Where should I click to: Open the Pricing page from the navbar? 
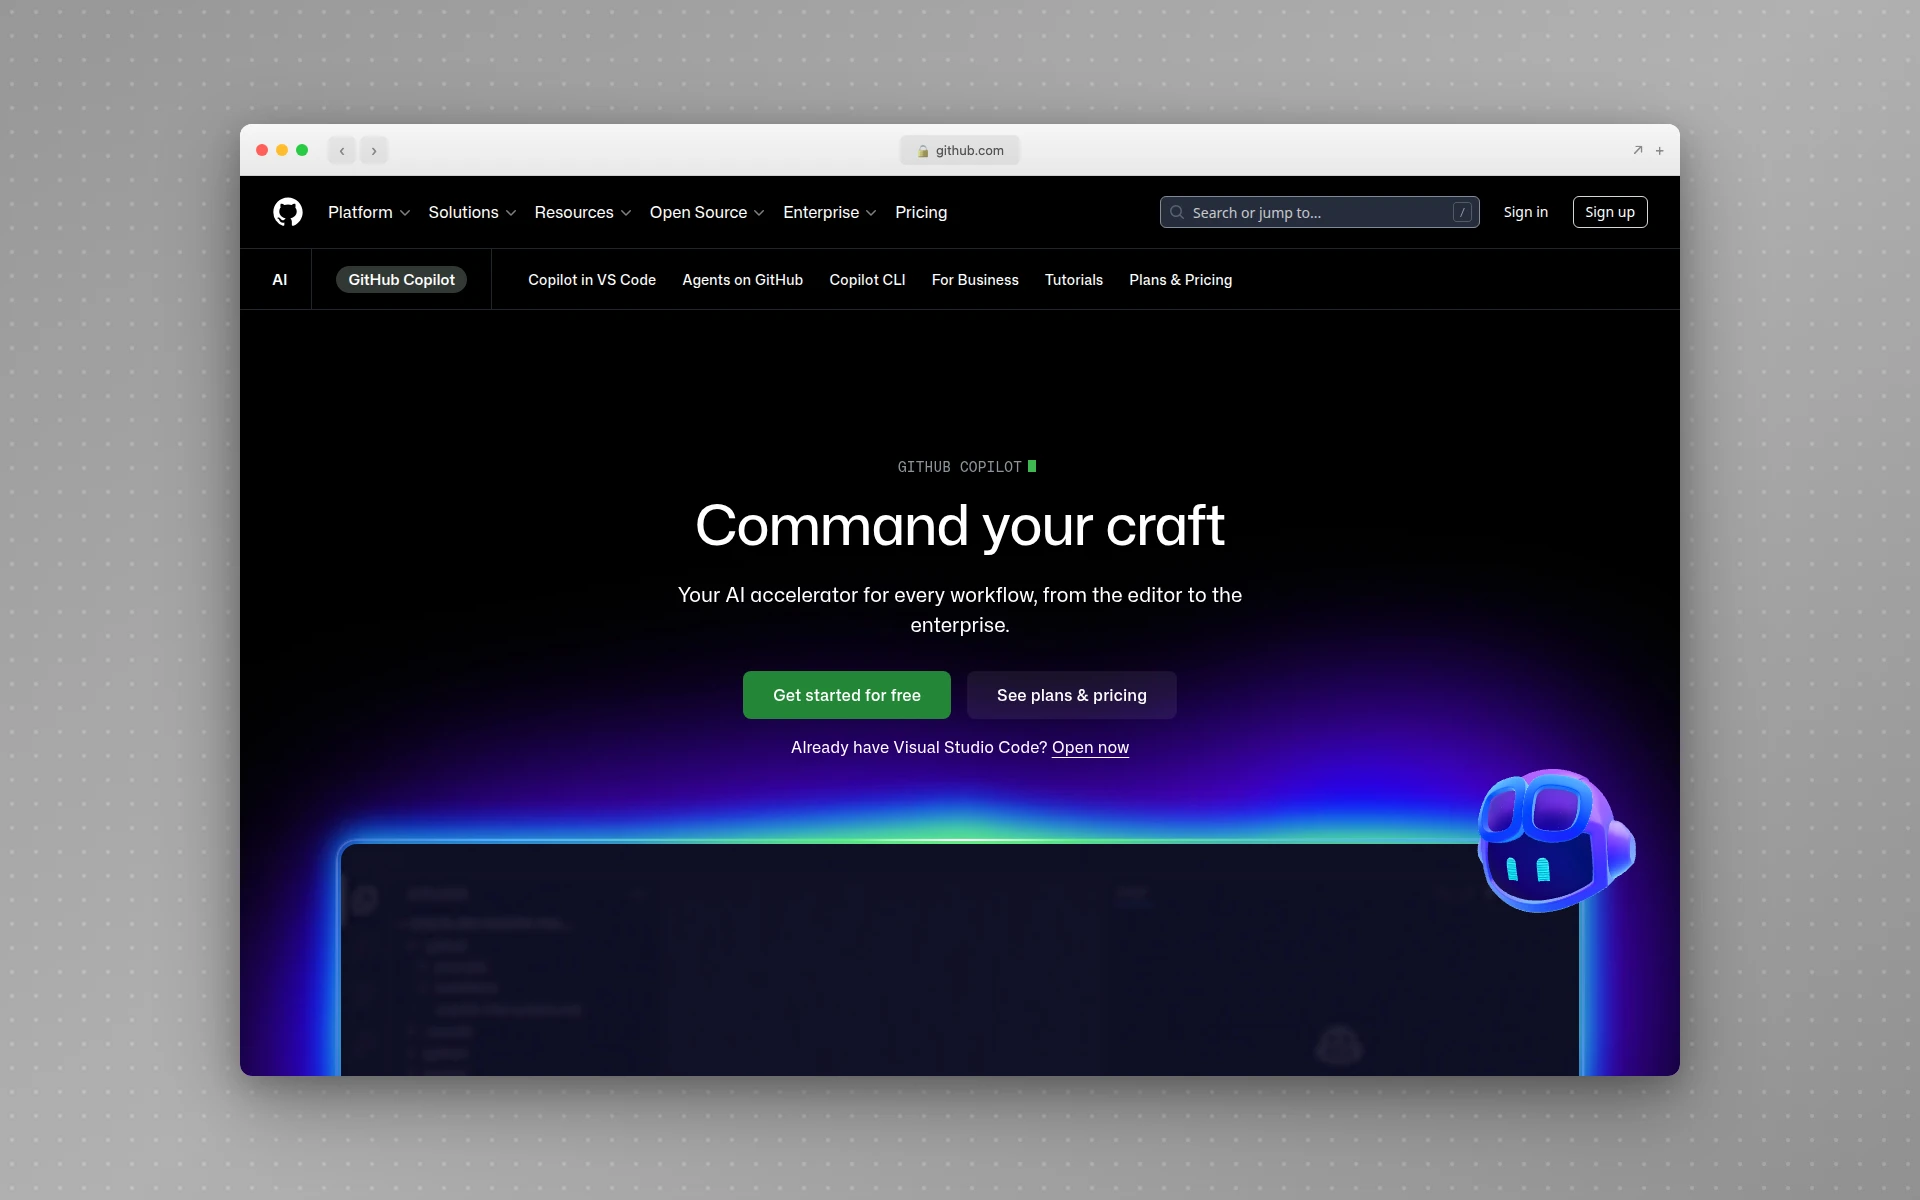(x=920, y=212)
